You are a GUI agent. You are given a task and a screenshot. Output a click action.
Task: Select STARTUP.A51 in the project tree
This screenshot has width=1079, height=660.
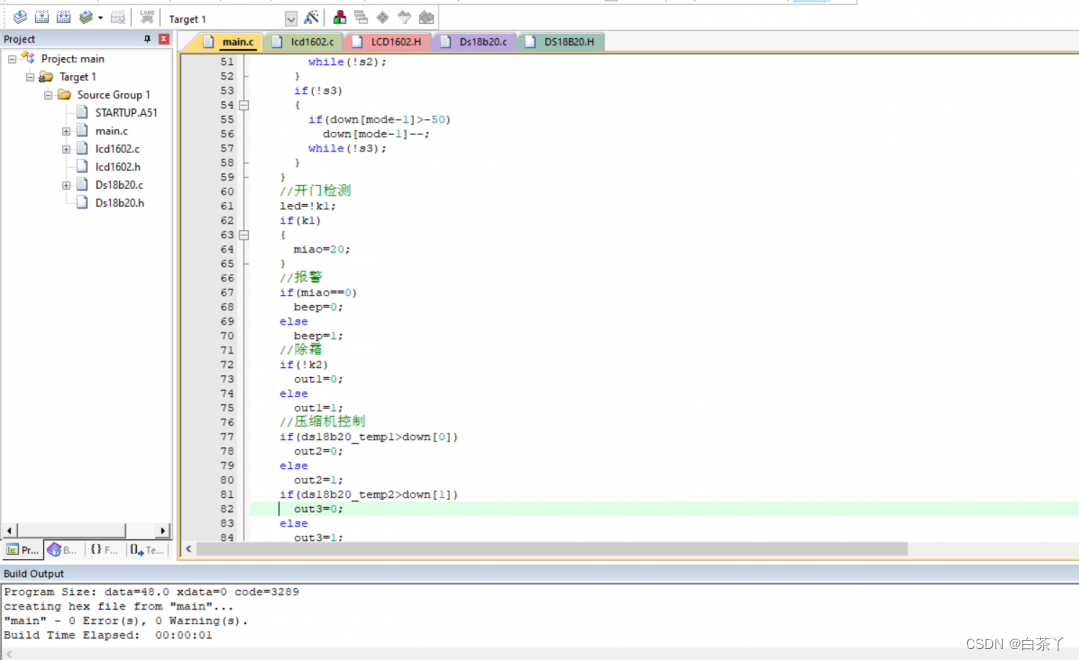tap(126, 113)
